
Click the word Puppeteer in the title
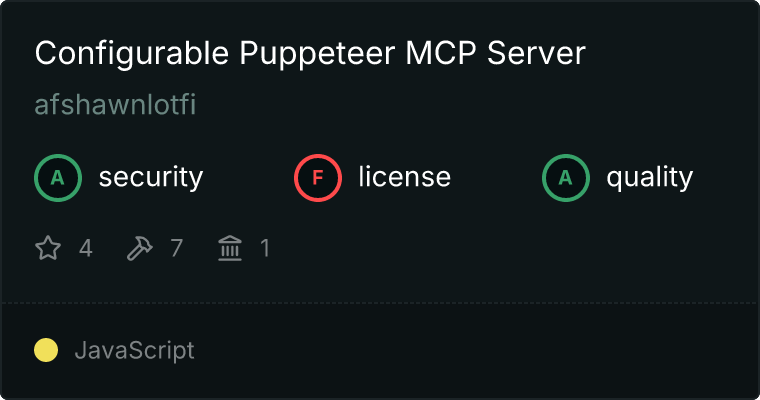point(317,54)
